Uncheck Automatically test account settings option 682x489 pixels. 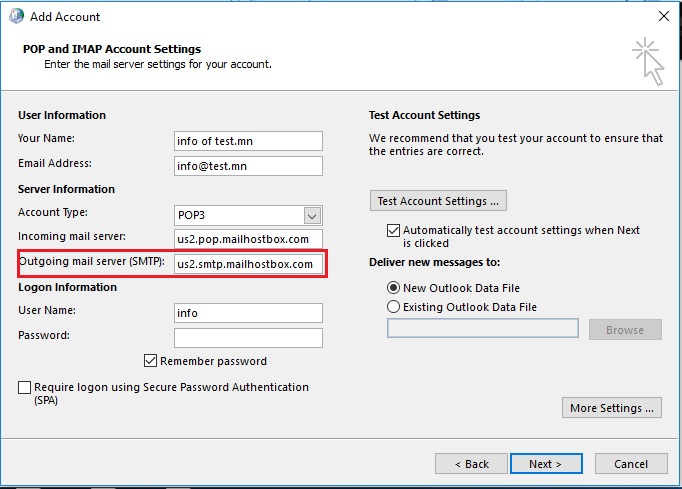pos(393,230)
